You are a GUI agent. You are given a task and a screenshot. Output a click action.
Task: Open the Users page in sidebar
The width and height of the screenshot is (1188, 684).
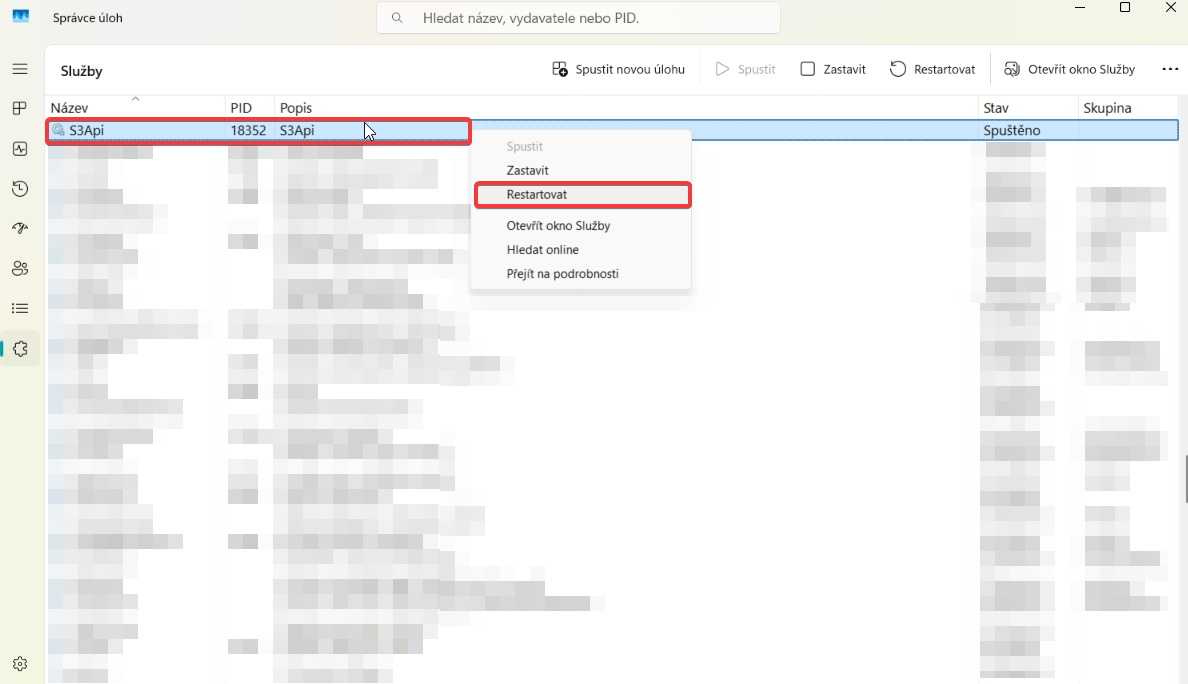point(20,268)
